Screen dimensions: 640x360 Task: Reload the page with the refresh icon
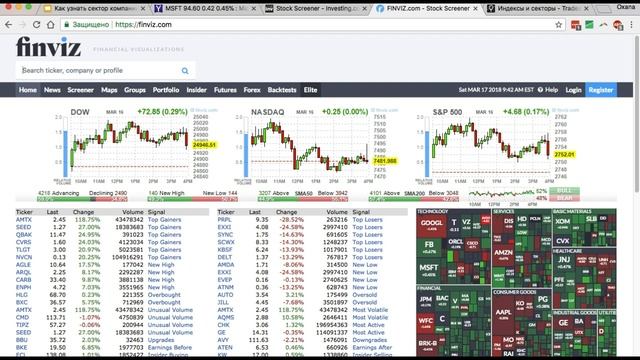(36, 24)
